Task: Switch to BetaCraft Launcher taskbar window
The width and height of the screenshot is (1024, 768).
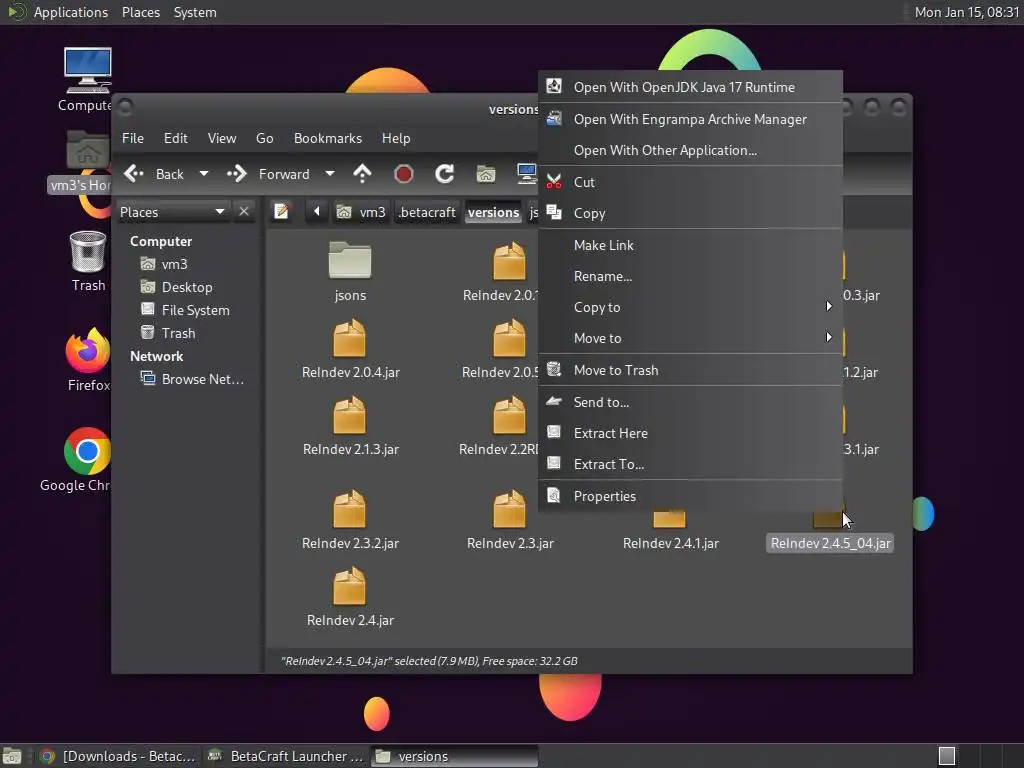Action: pos(285,756)
